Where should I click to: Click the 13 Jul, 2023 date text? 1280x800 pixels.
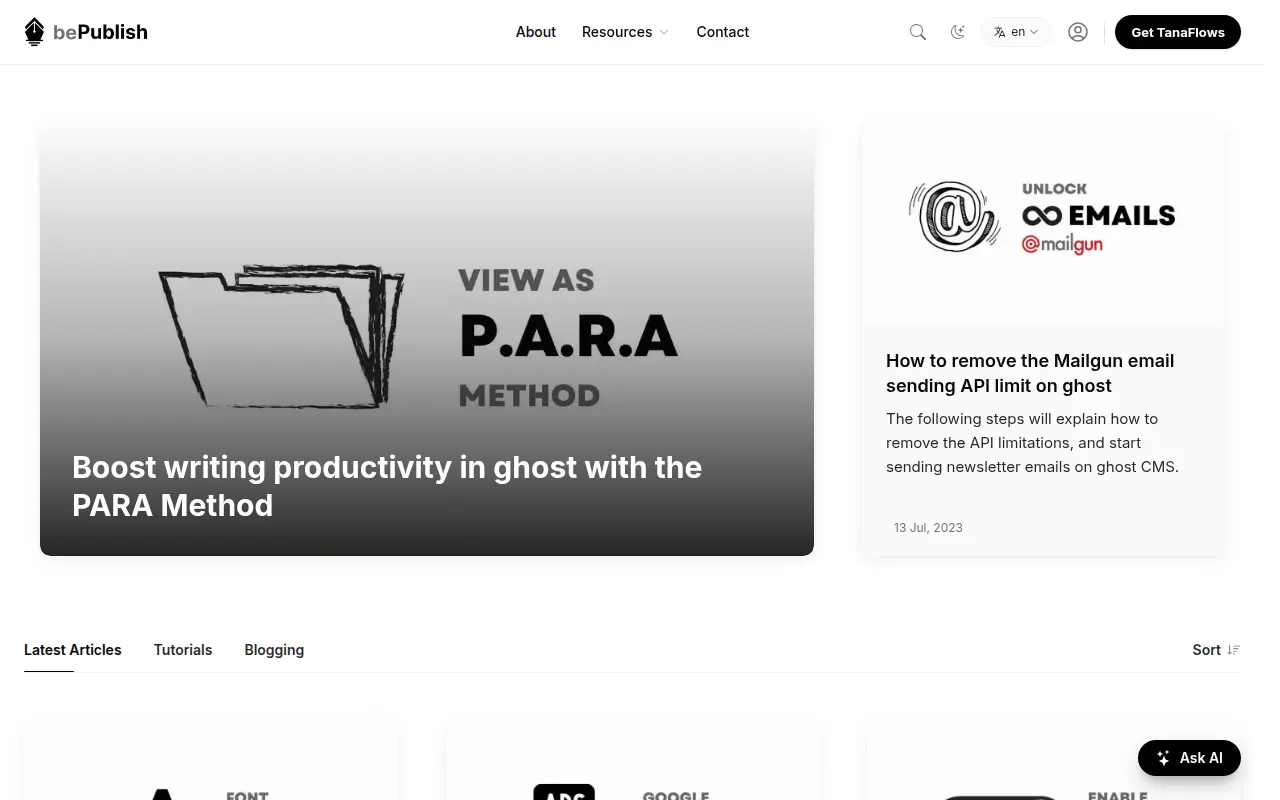928,527
